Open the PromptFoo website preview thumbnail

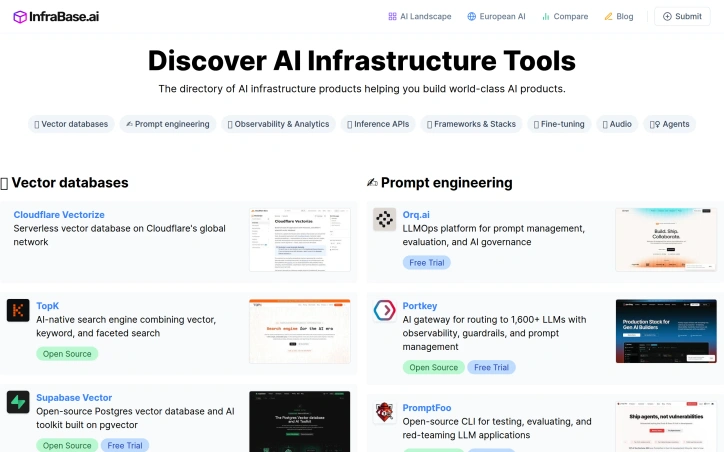666,427
